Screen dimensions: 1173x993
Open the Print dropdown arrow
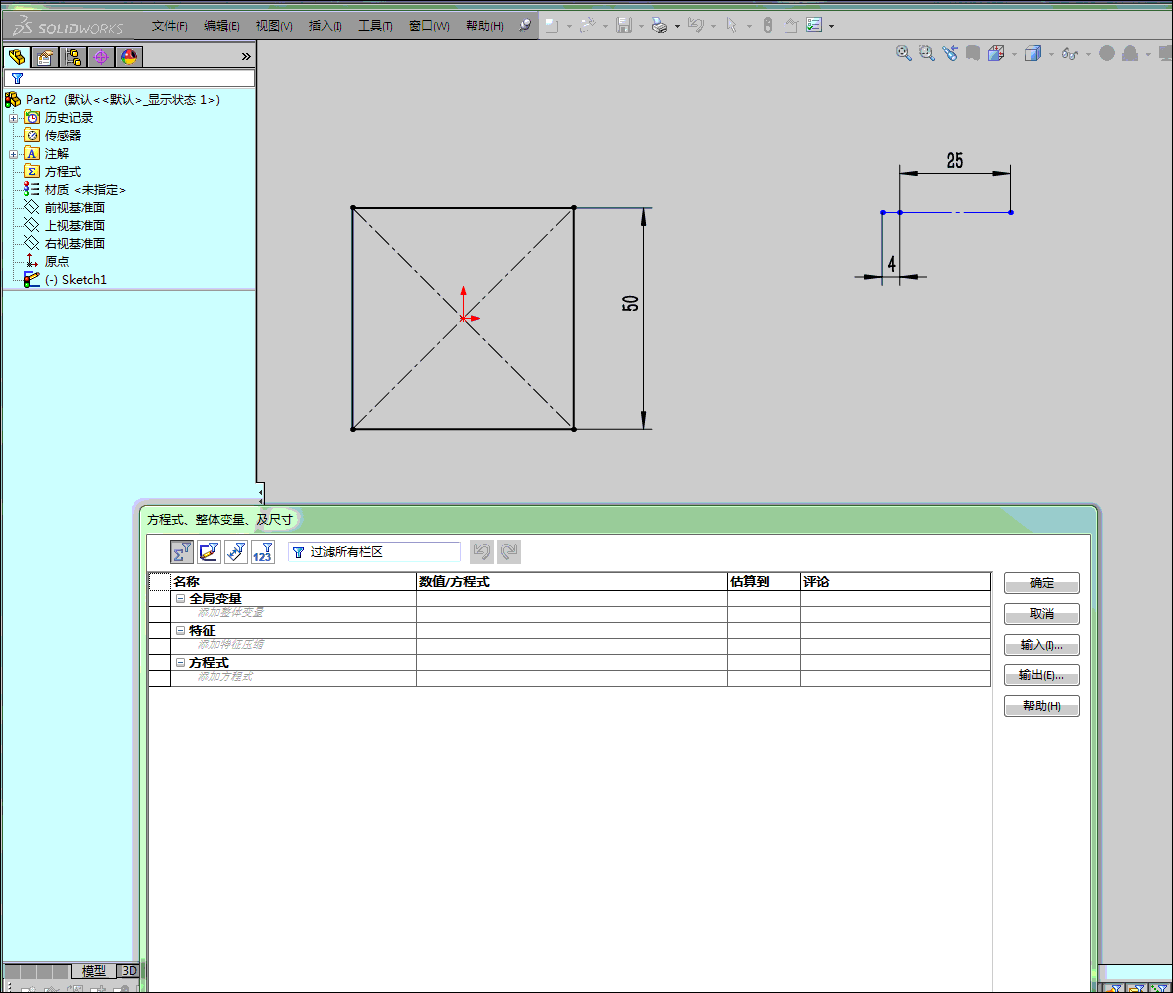click(677, 26)
